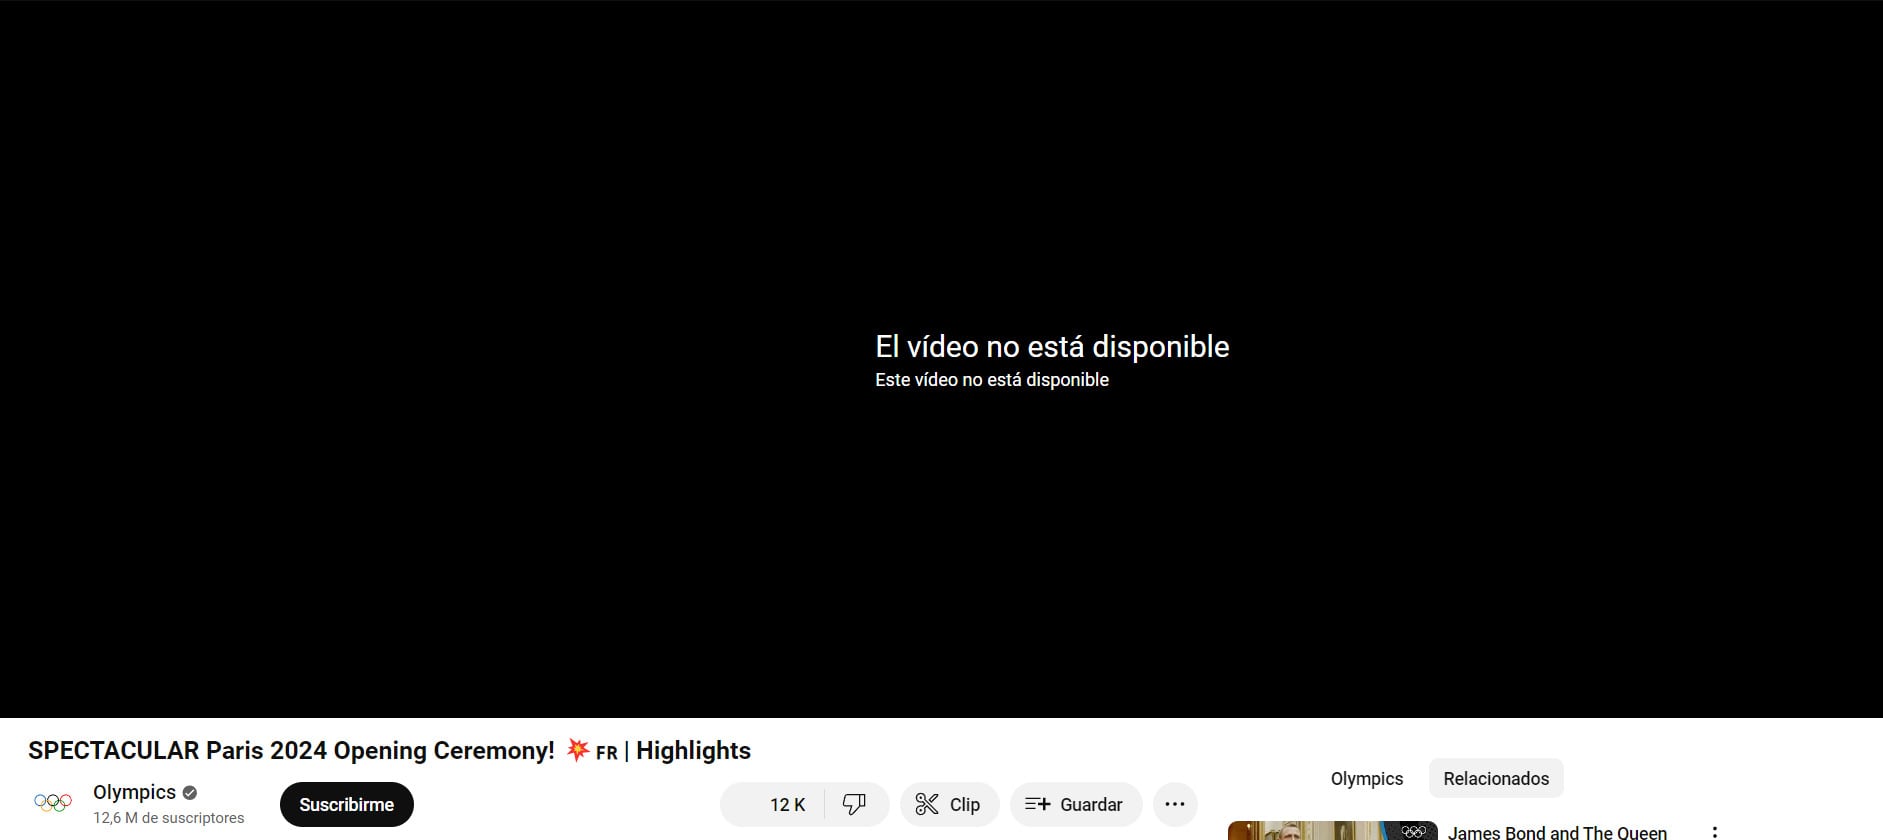Visit the Olympics channel name link
Screen dimensions: 1883x840
pos(134,792)
